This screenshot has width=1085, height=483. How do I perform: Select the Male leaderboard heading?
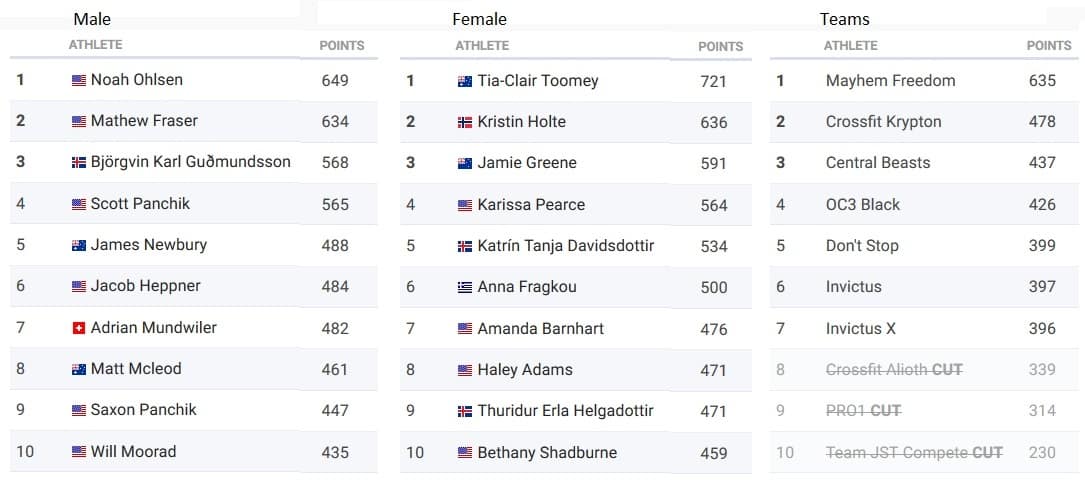92,19
